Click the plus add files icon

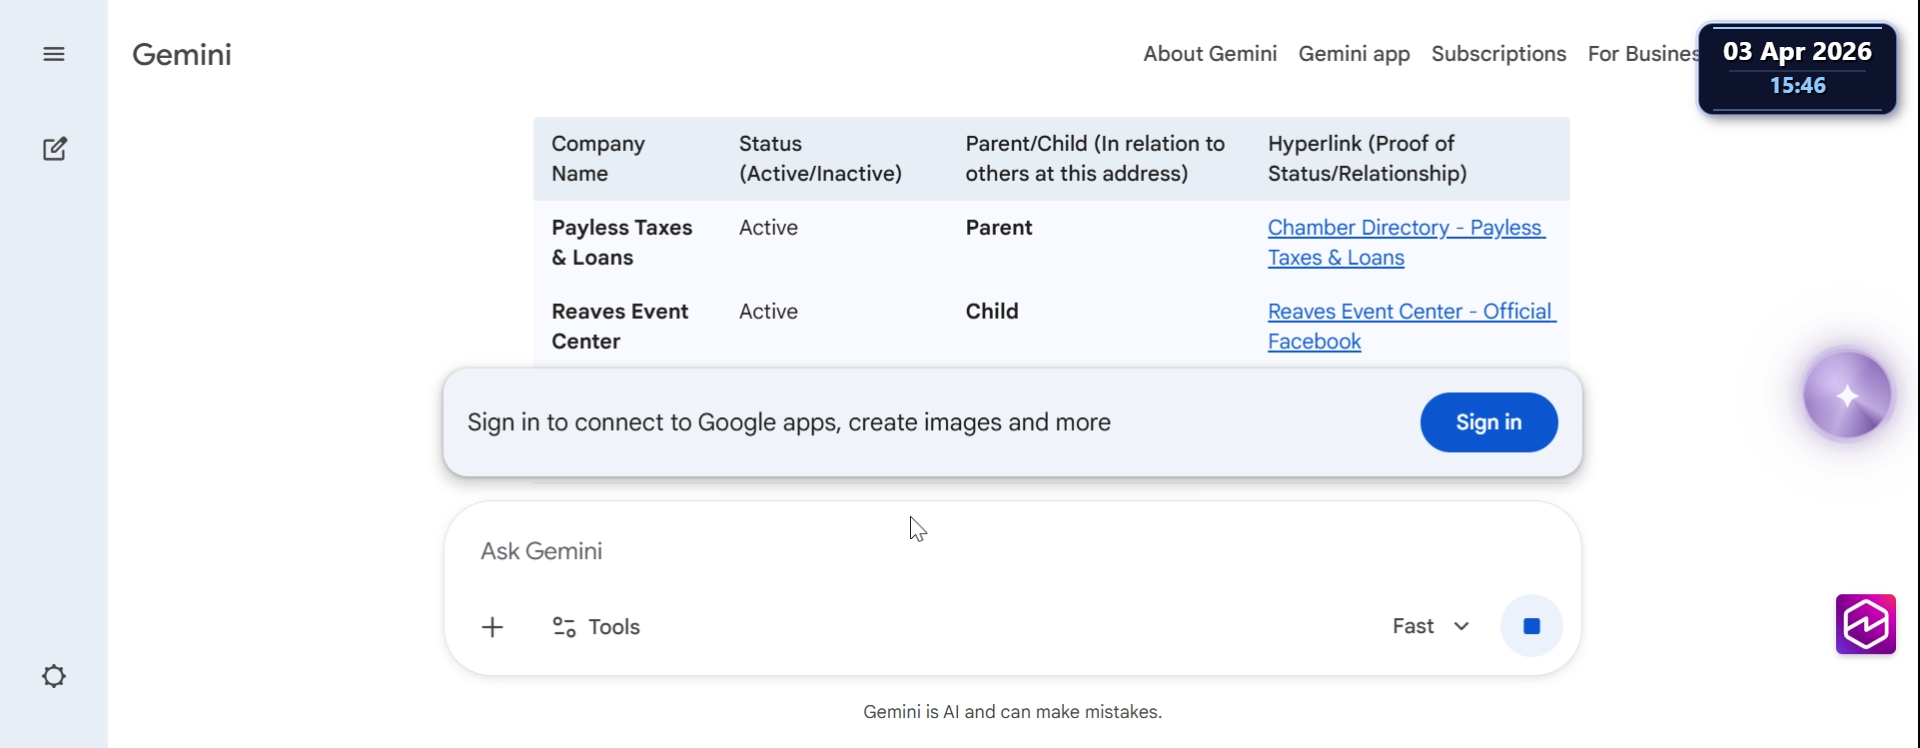click(x=492, y=627)
